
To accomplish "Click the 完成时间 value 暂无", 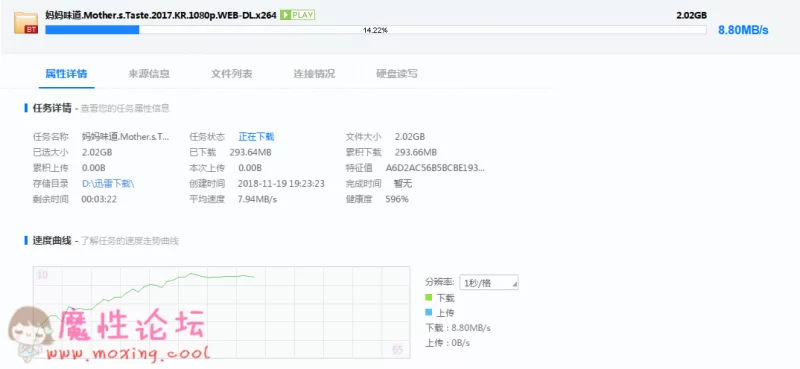I will pos(403,183).
